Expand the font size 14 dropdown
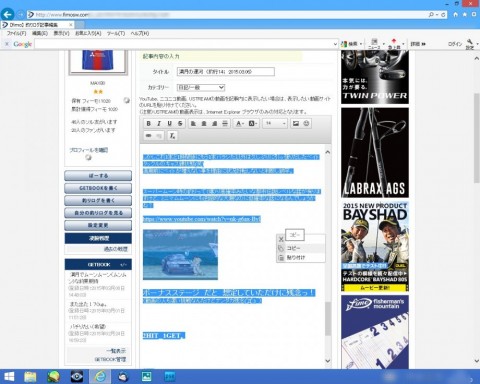 [x=275, y=123]
